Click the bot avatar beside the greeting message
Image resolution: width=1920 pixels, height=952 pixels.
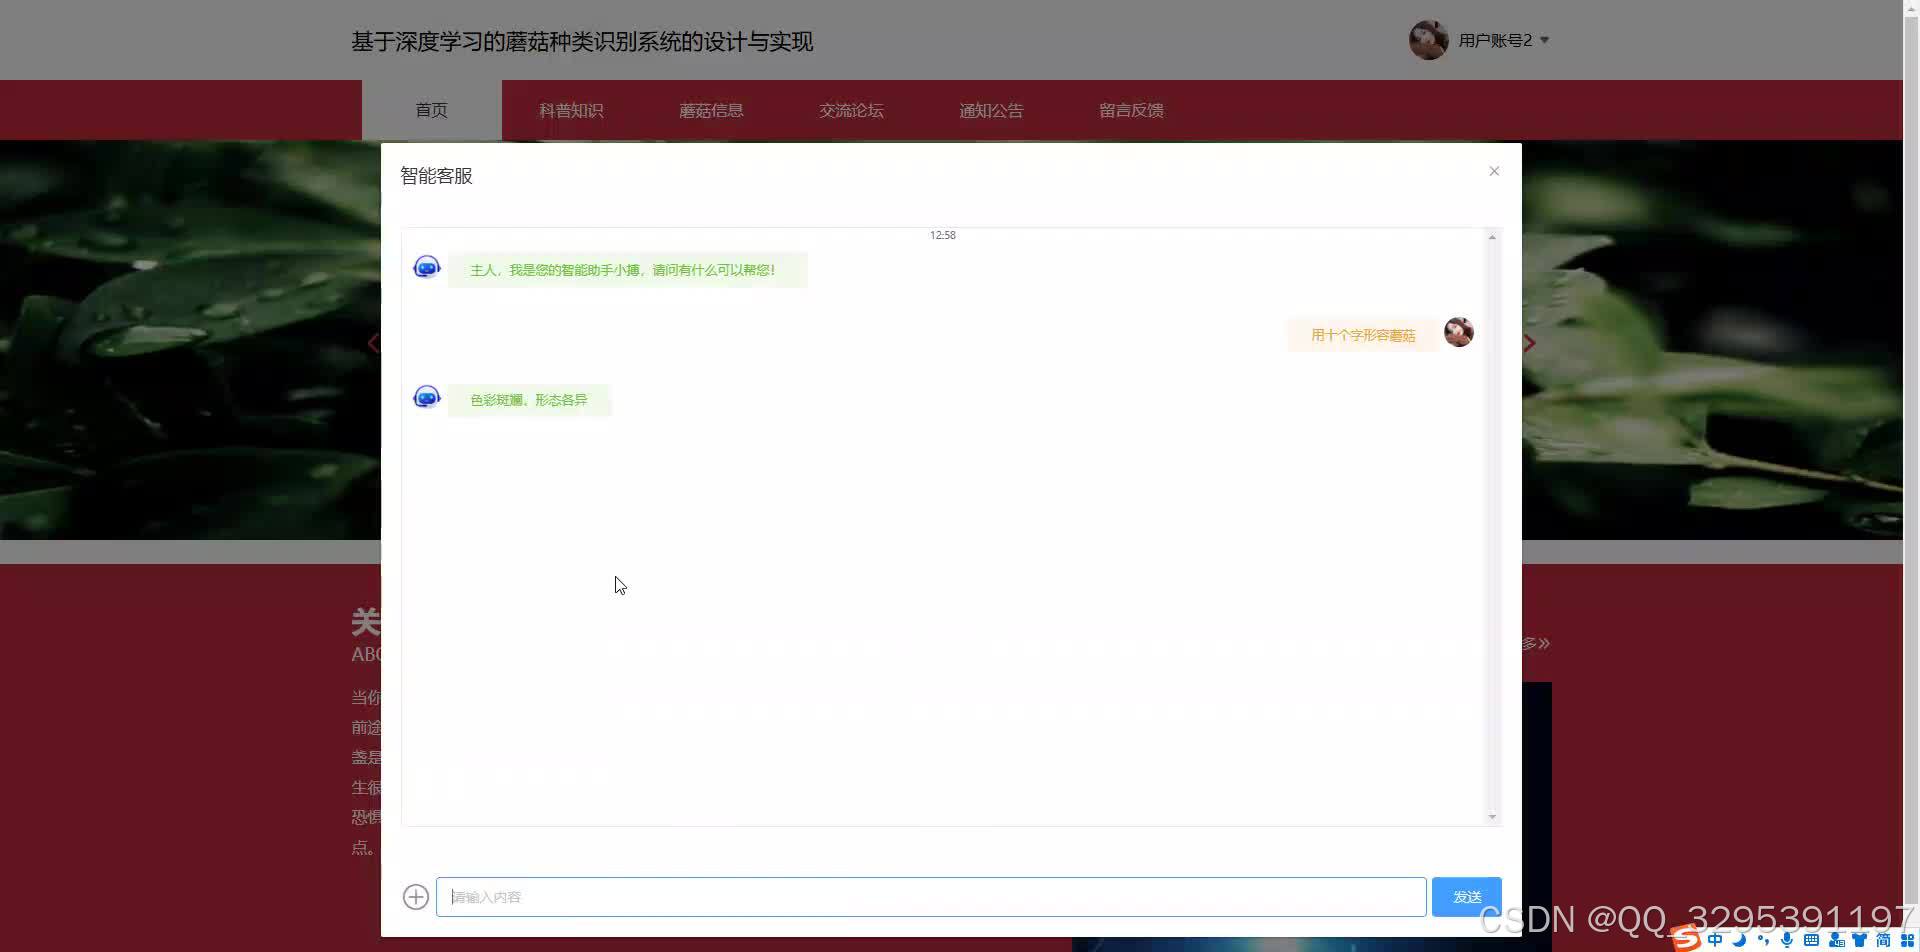427,267
